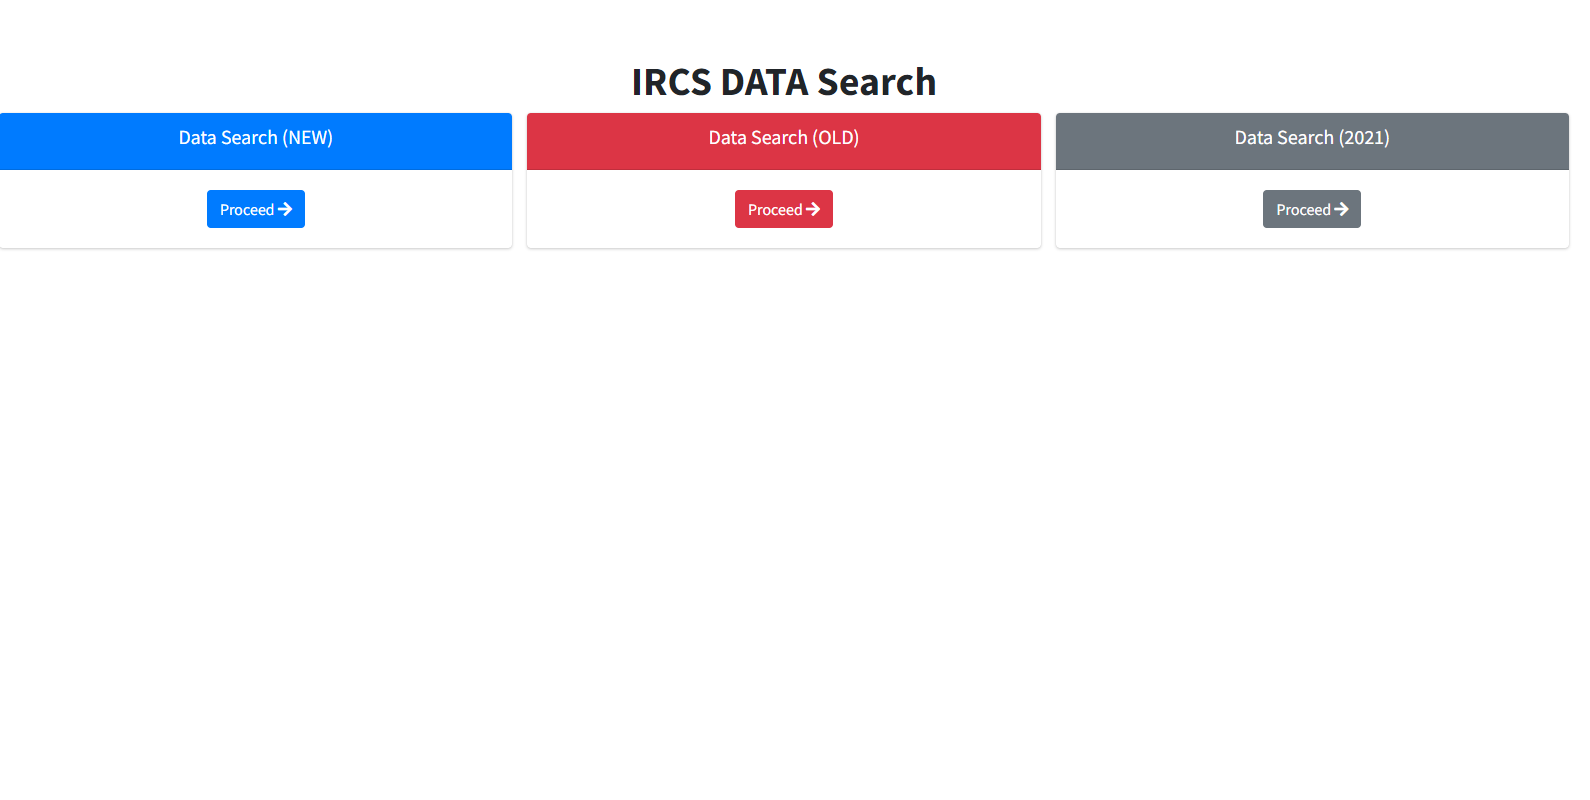Select the gray Data Search (2021) header
Viewport: 1590px width, 800px height.
coord(1312,140)
